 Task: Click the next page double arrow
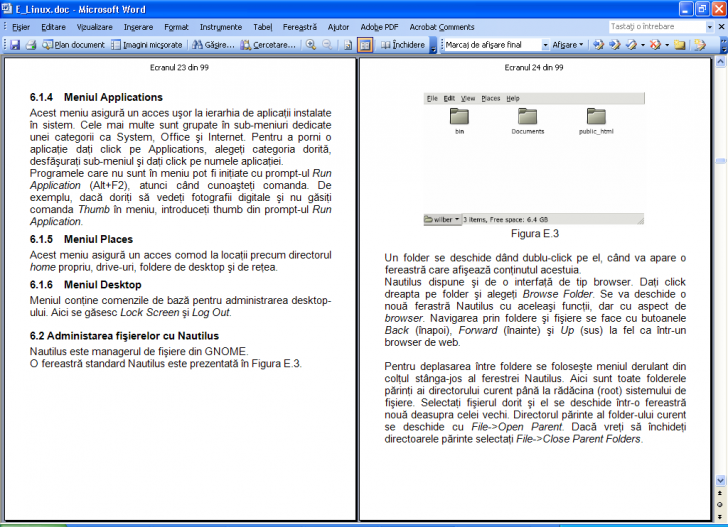coord(720,516)
